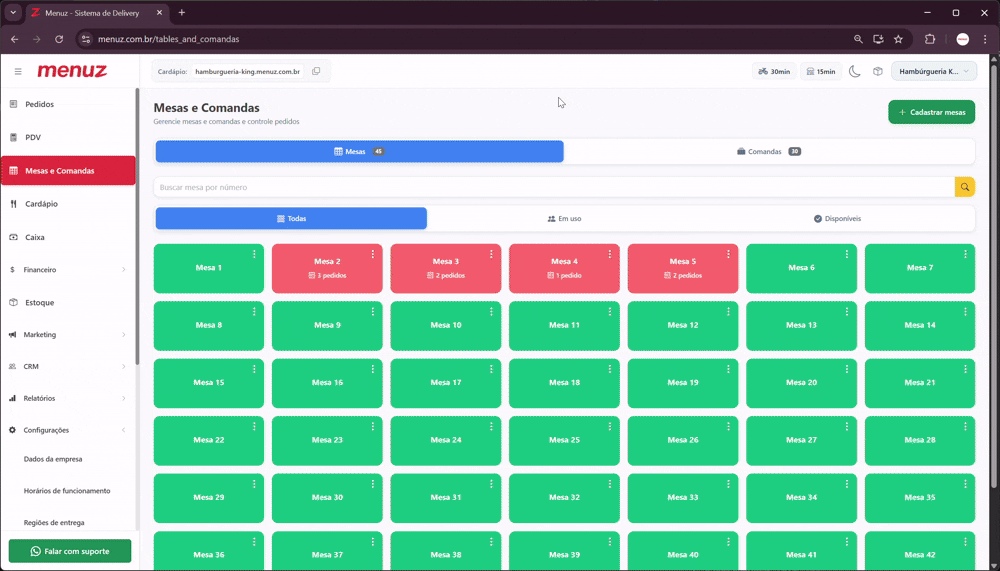Open the Chrome profile avatar
1000x571 pixels.
[x=963, y=39]
